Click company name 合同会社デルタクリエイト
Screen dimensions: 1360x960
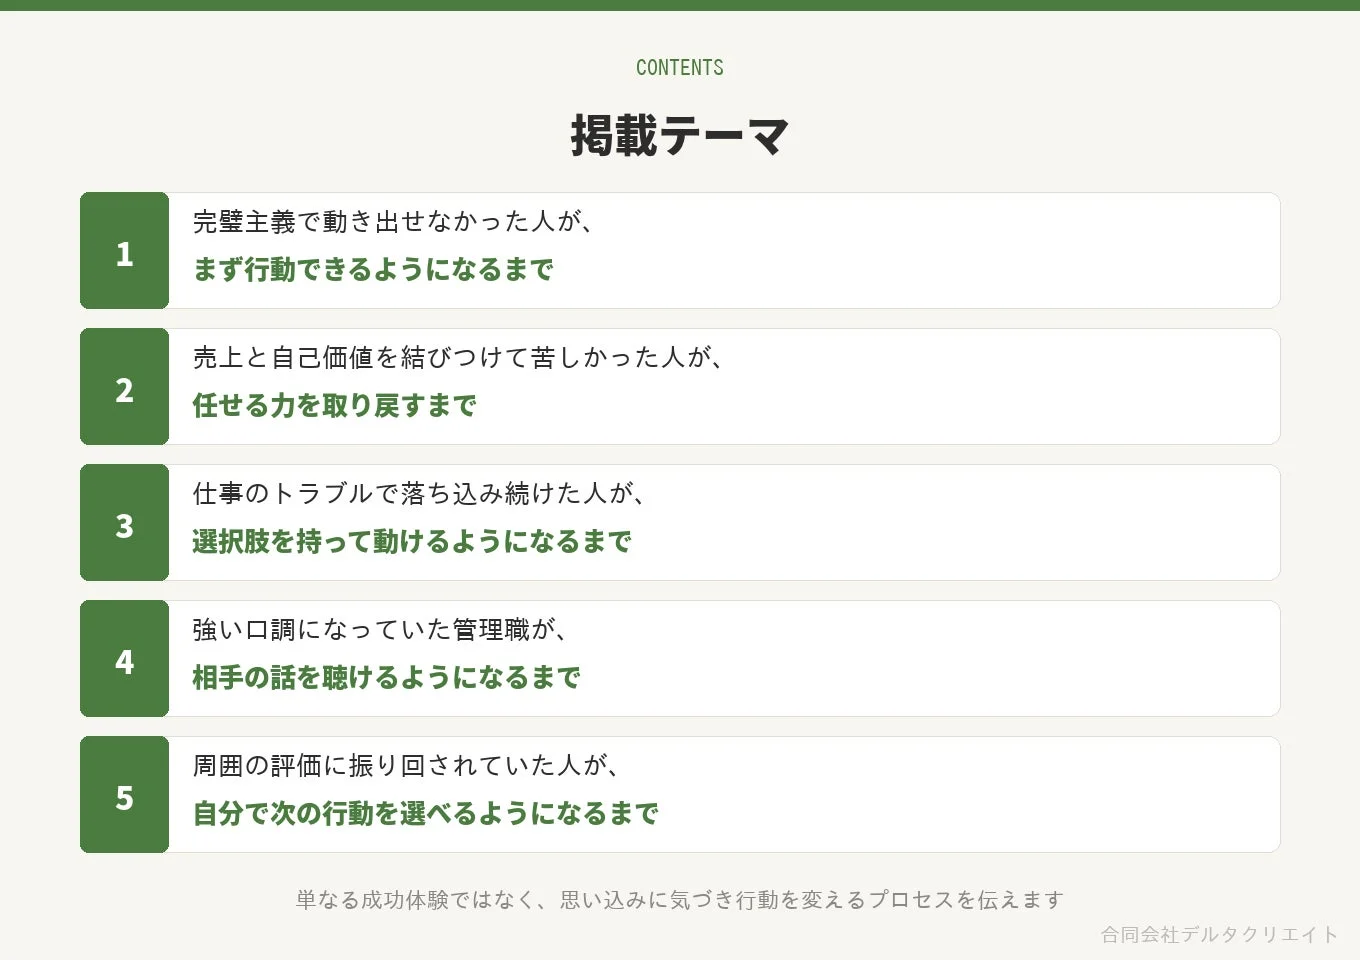[1219, 934]
